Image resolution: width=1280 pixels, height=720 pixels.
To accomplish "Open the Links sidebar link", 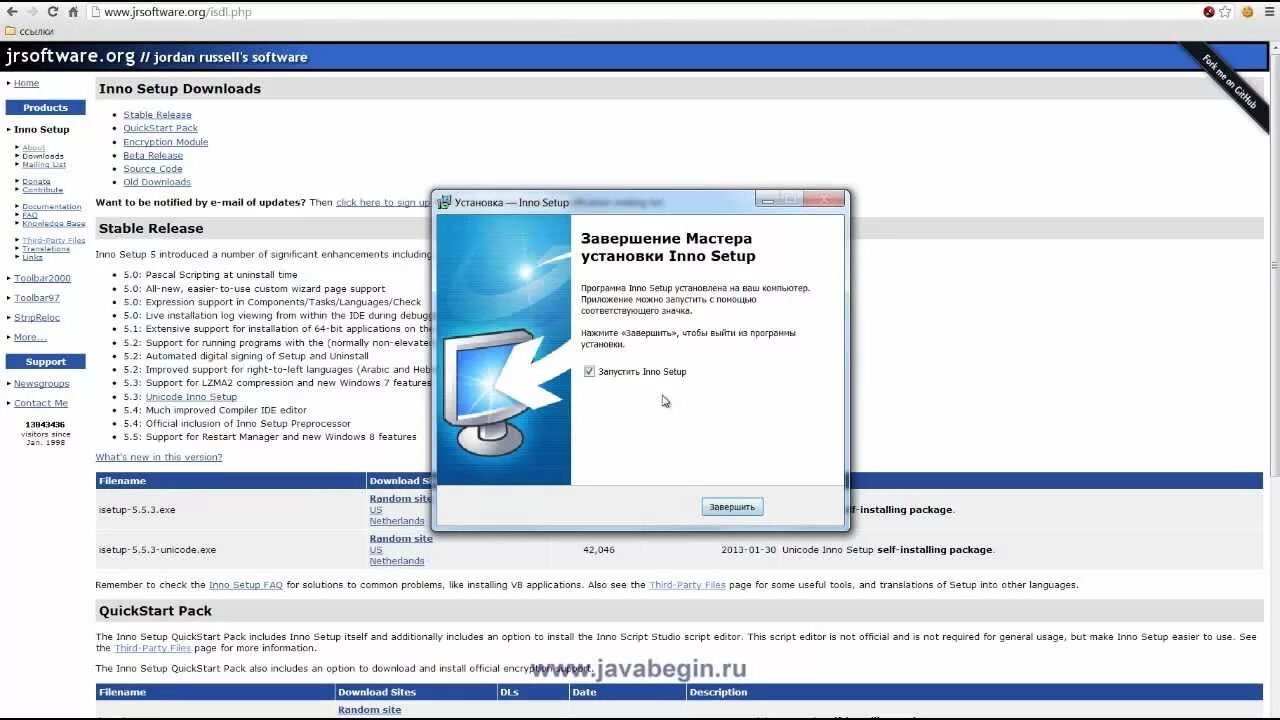I will click(x=32, y=257).
